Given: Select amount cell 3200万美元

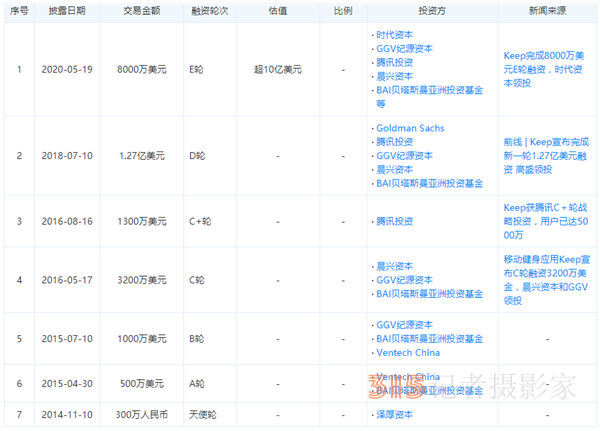Looking at the screenshot, I should (142, 280).
